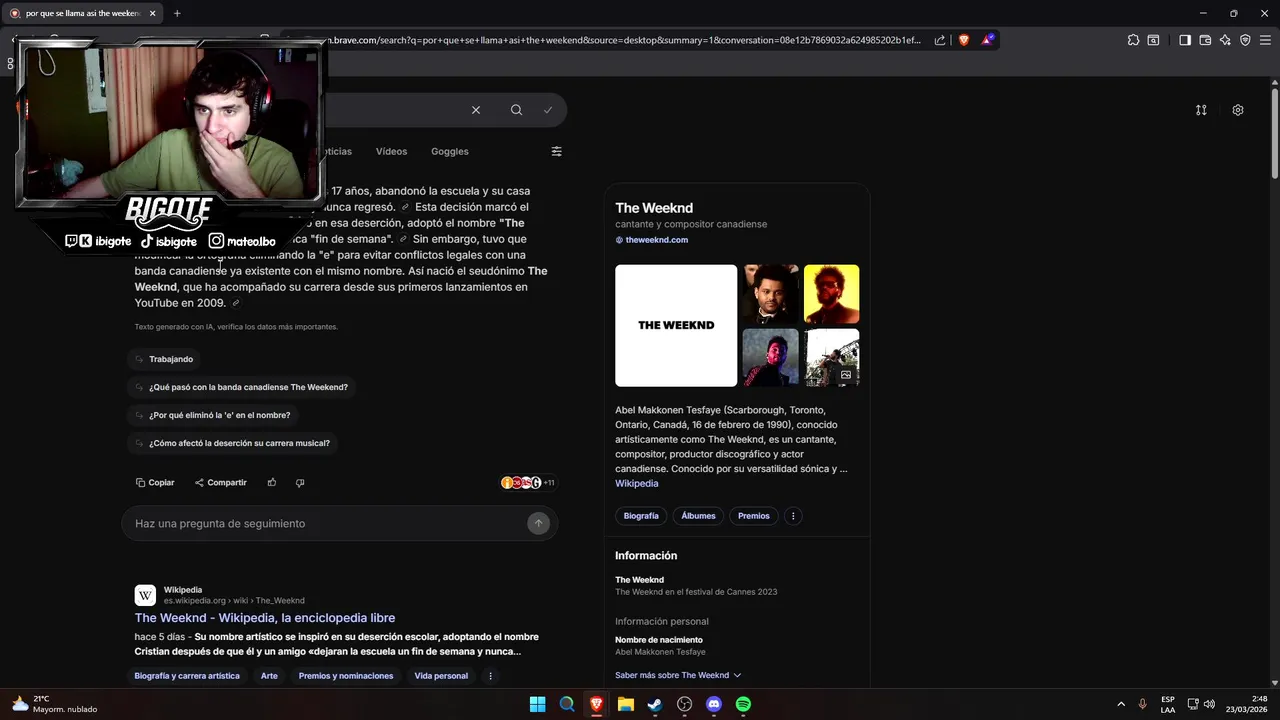Open 'The Weeknd - Wikipedia, la enciclopedia libre' result
The image size is (1280, 720).
pyautogui.click(x=265, y=618)
